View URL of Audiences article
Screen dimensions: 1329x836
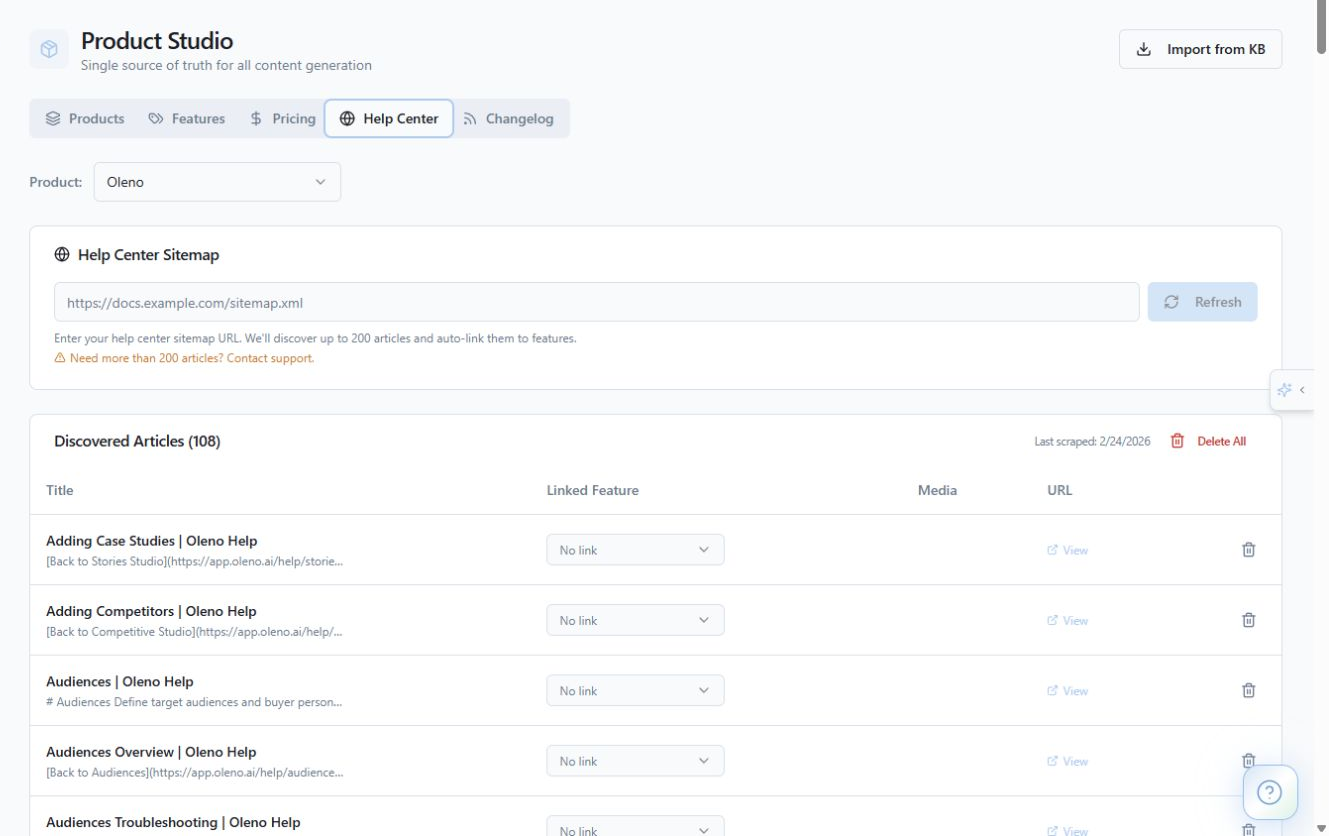pyautogui.click(x=1067, y=691)
